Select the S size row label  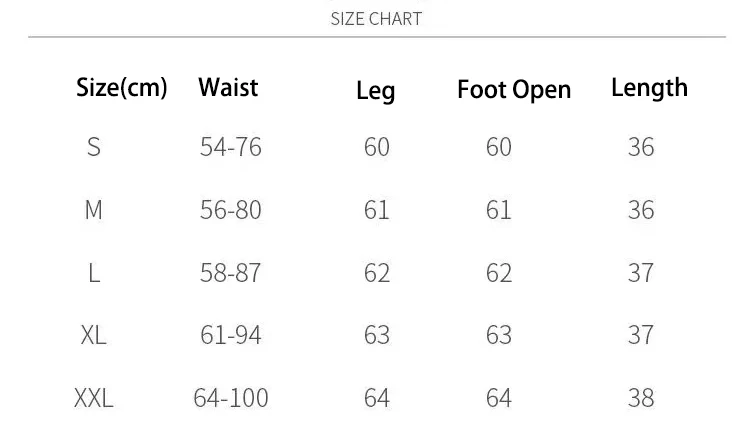click(94, 147)
